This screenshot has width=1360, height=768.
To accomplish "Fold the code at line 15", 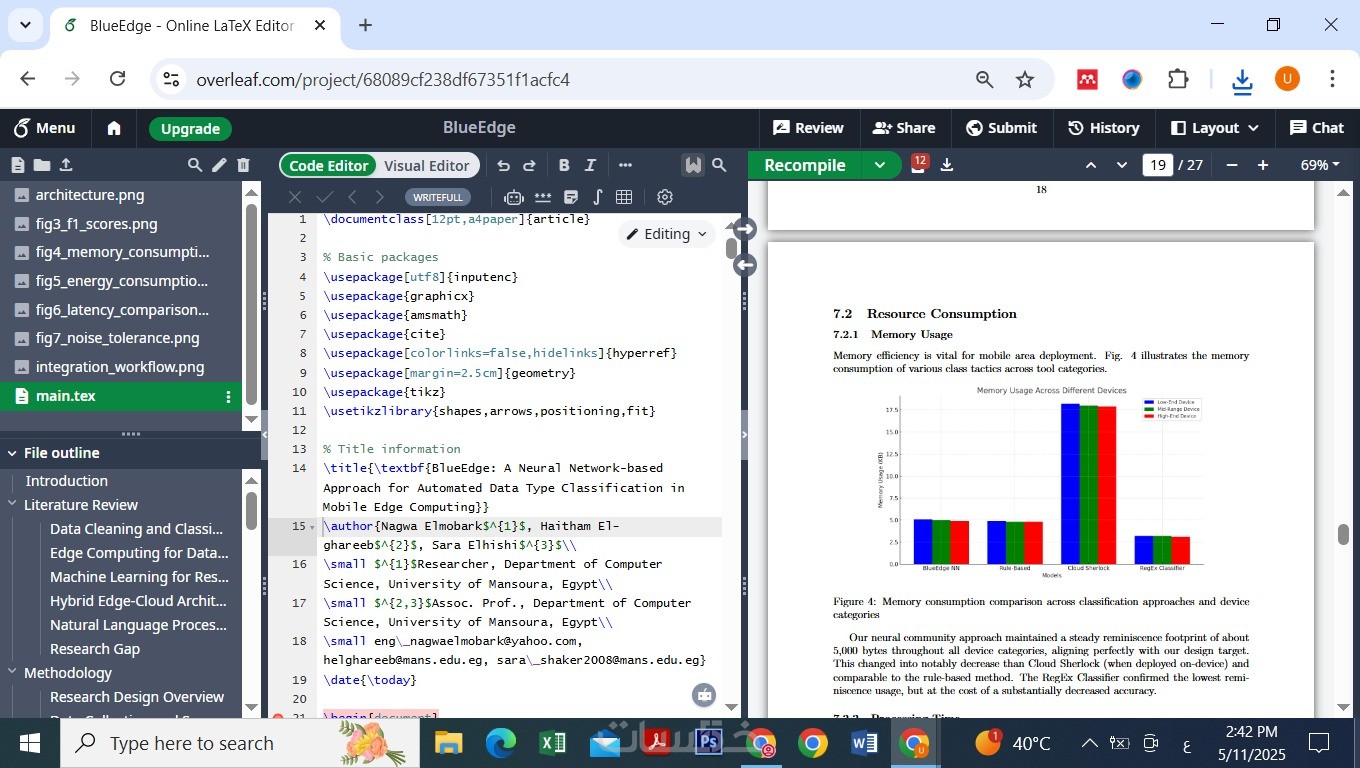I will click(x=312, y=527).
